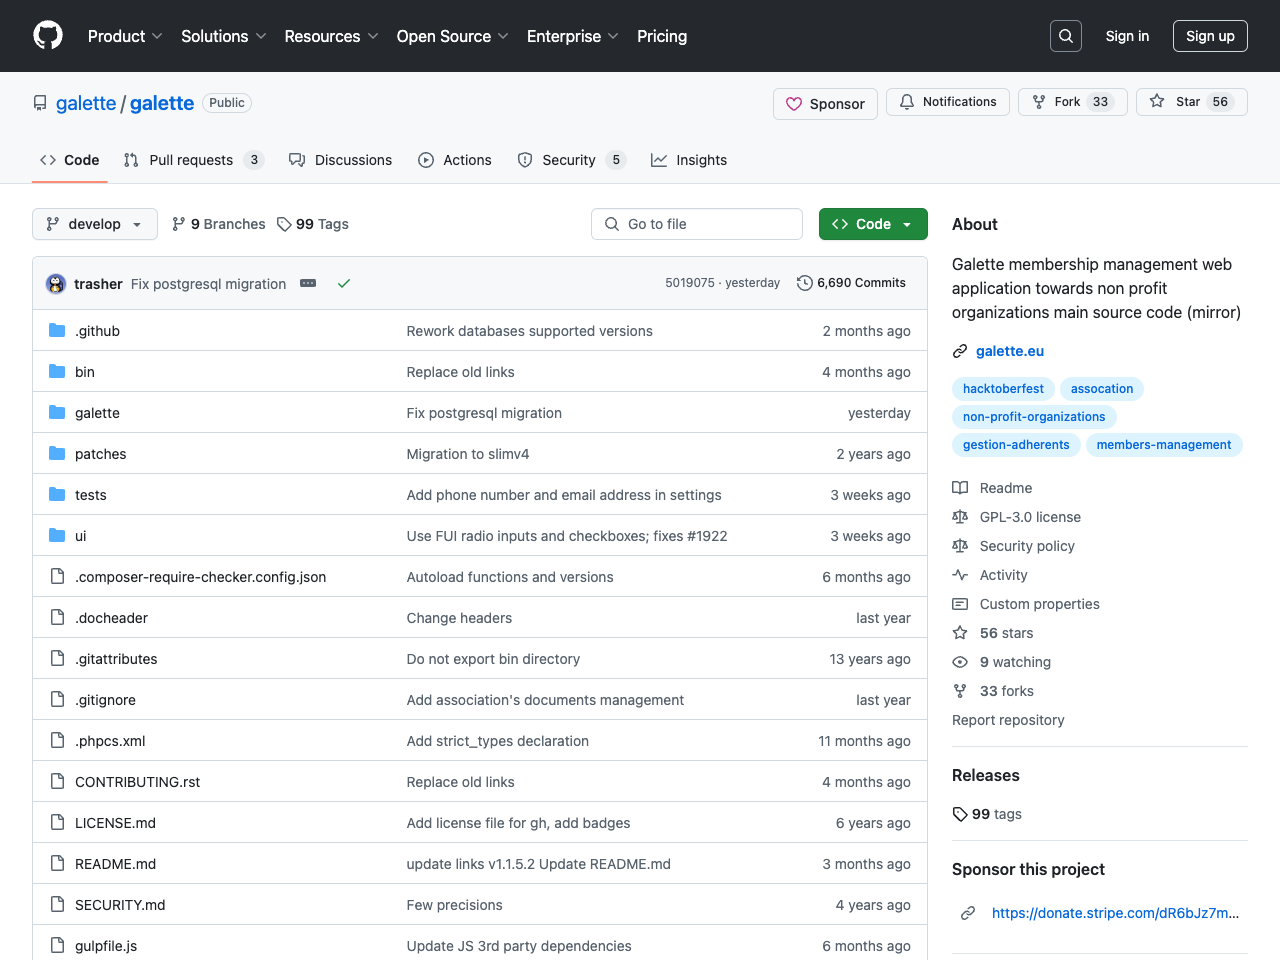Open the Insights tab
Screen dimensions: 1280x960
[689, 160]
